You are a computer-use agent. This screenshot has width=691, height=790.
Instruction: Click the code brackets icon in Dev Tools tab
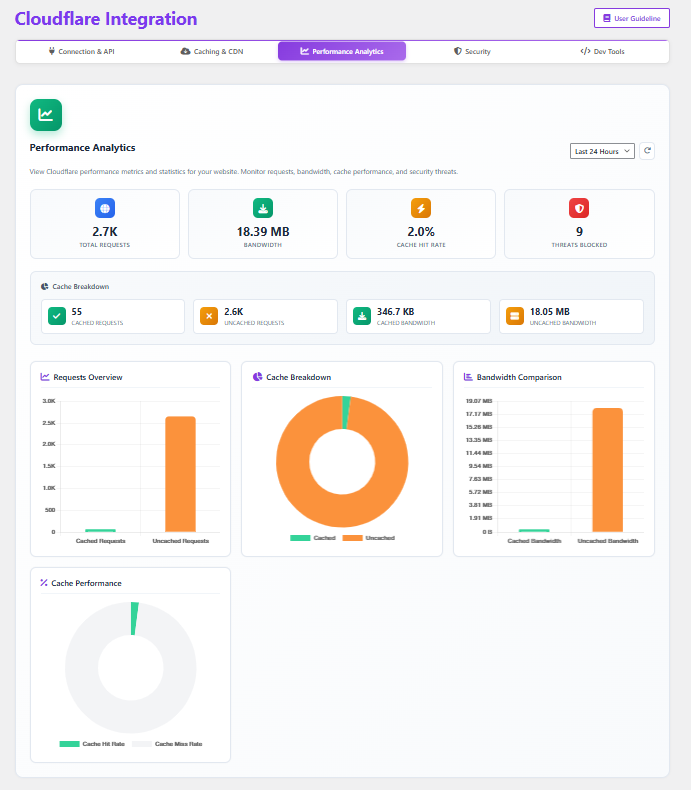coord(585,51)
